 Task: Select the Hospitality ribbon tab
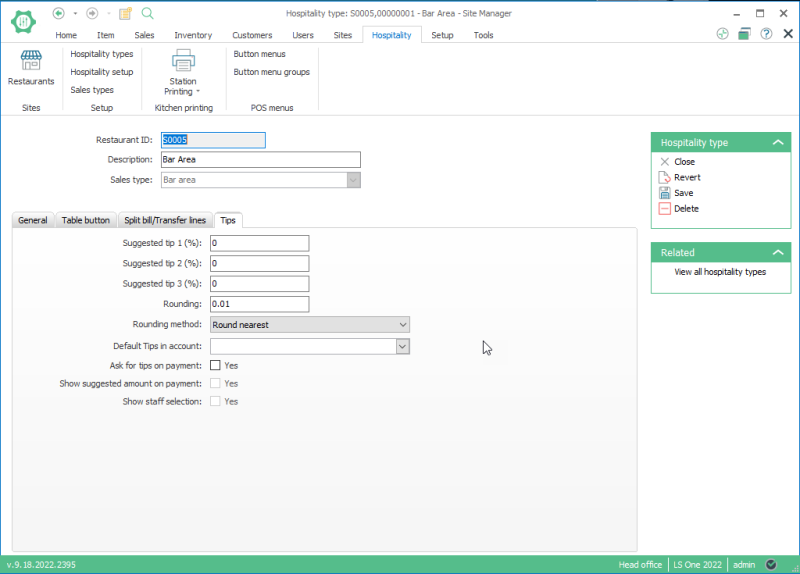[x=391, y=35]
